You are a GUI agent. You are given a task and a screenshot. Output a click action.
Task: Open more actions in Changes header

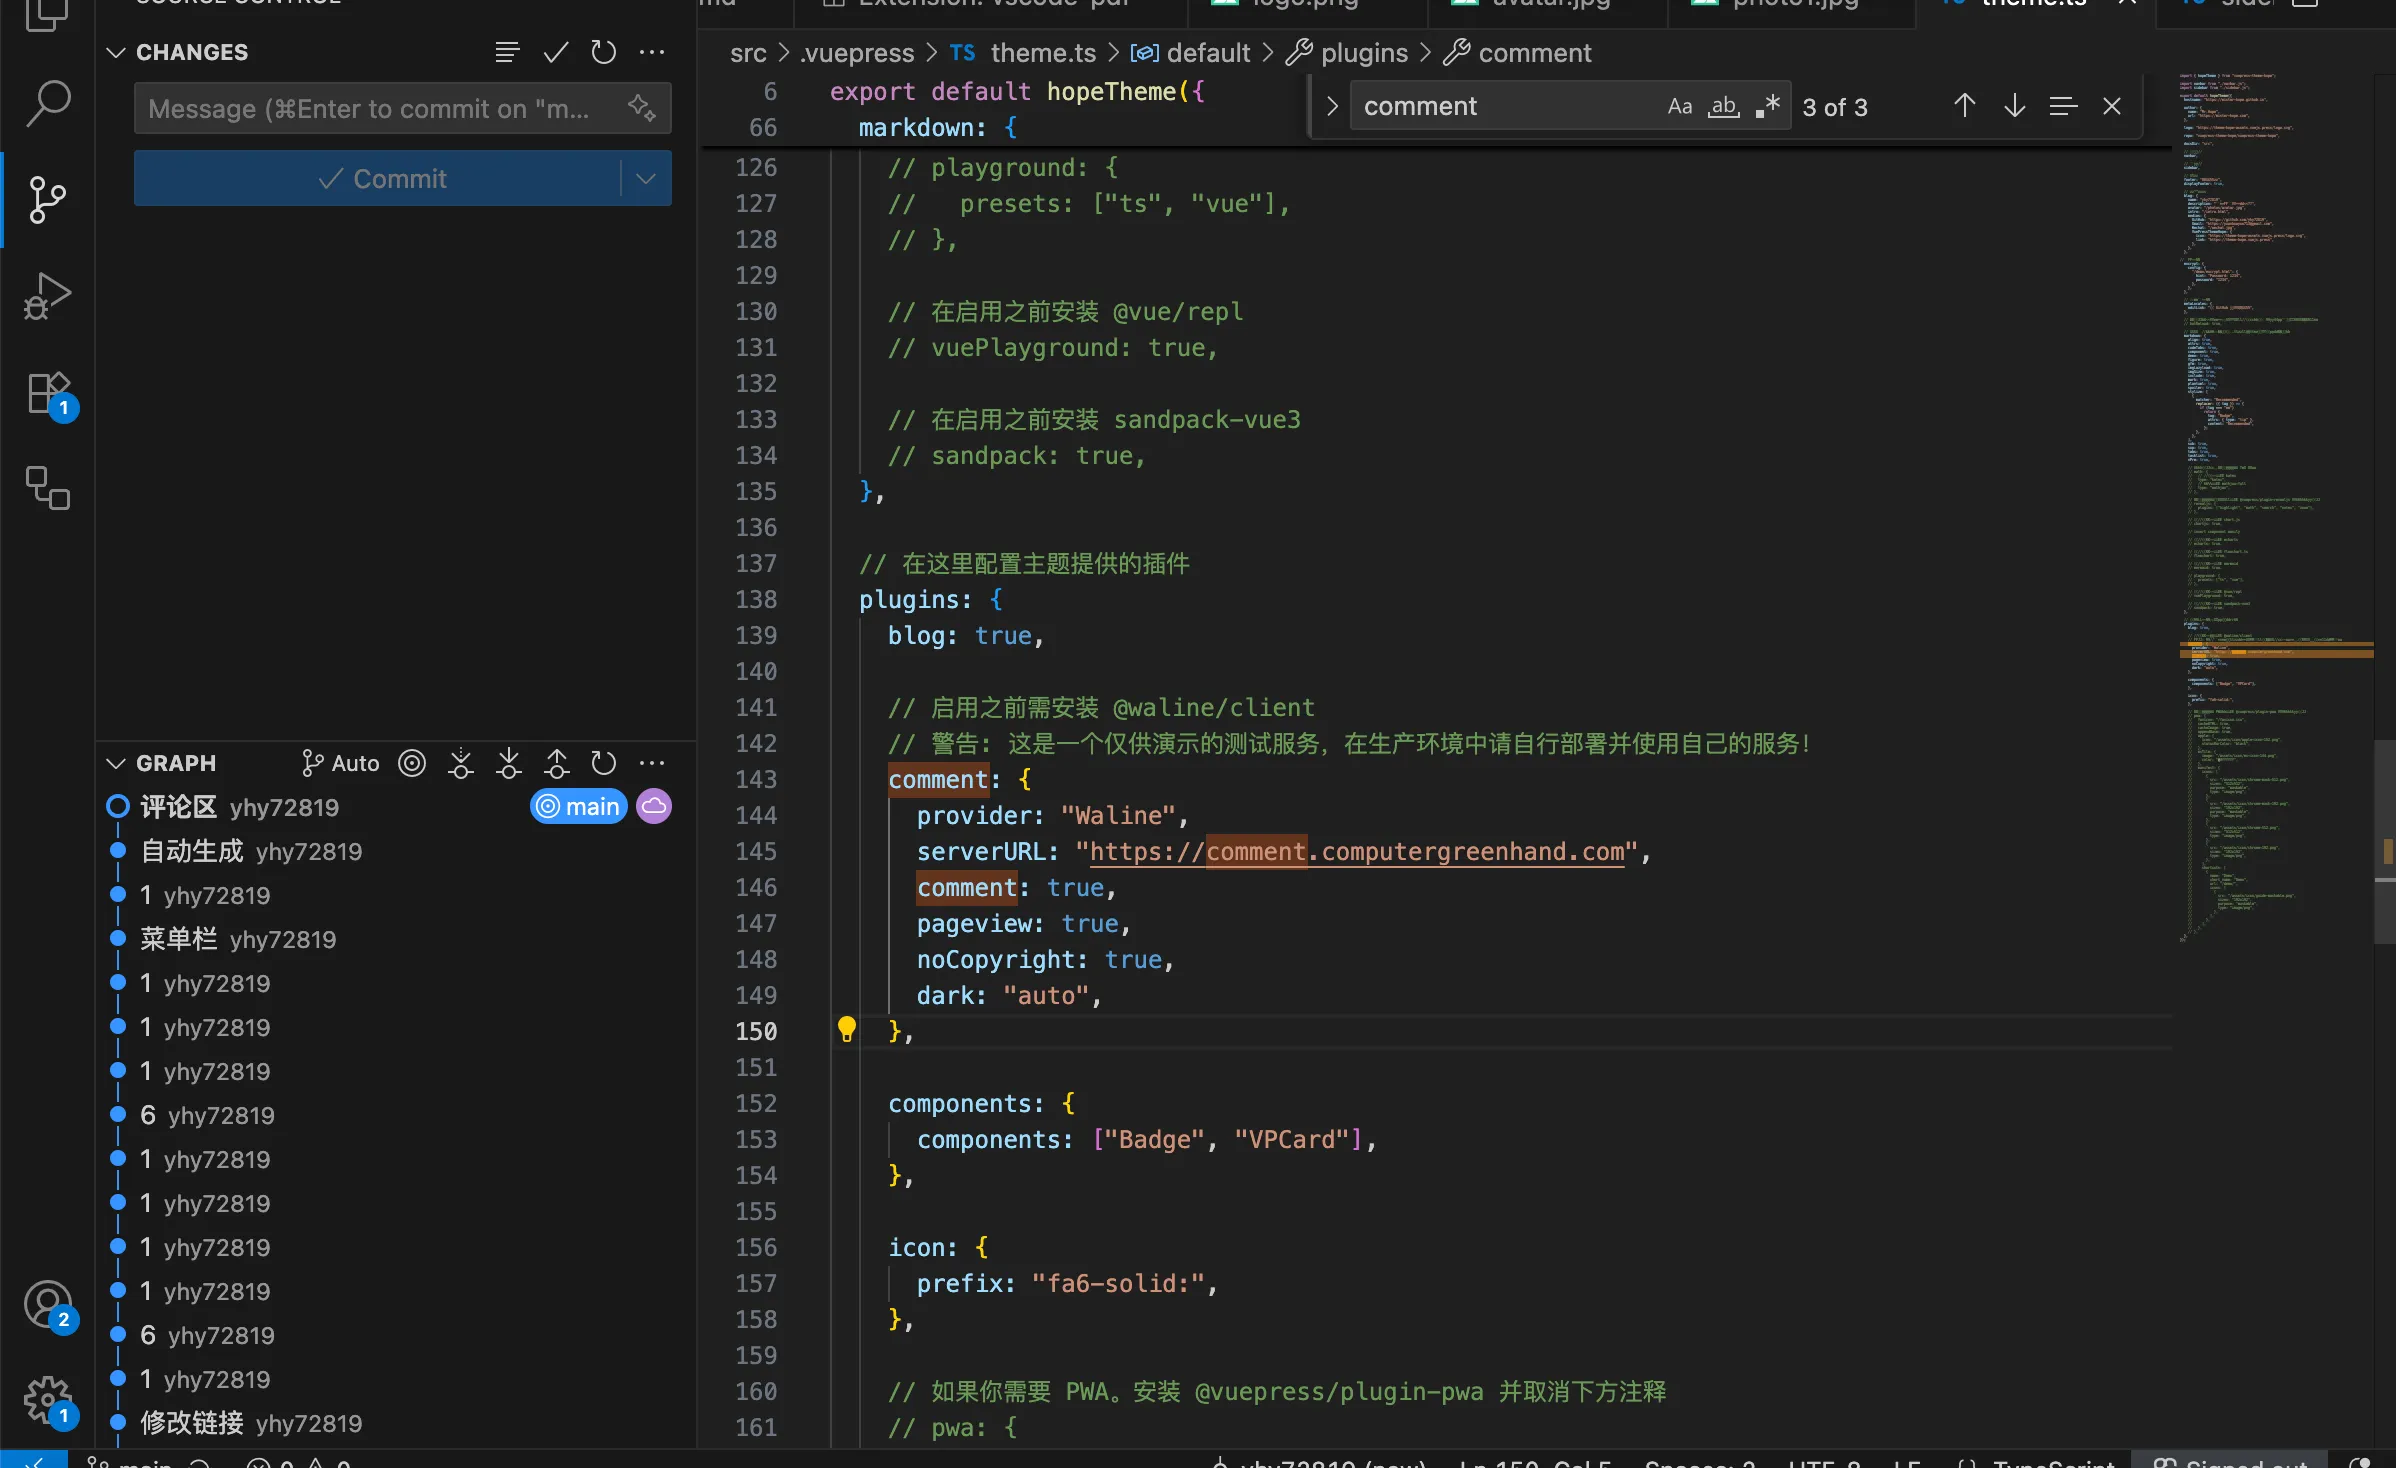[x=652, y=52]
